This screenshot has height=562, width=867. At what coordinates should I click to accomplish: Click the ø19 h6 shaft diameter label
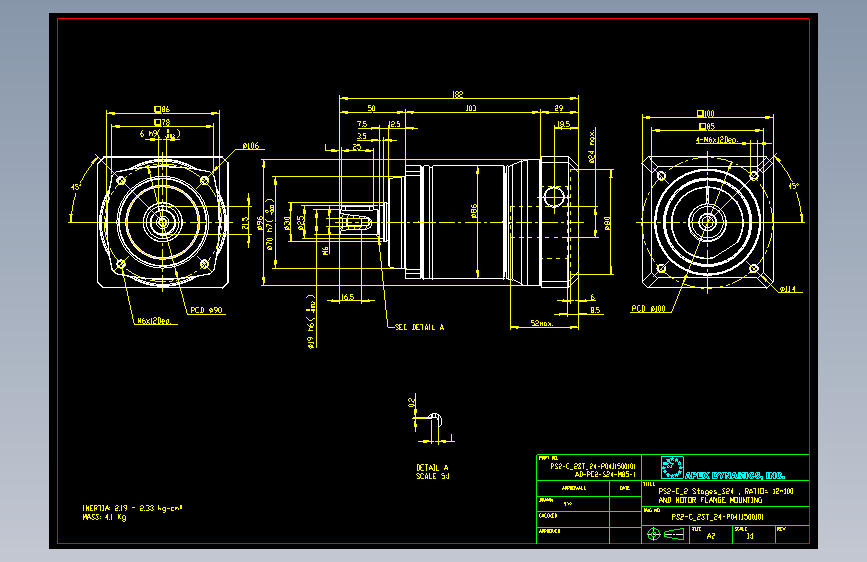pyautogui.click(x=311, y=322)
